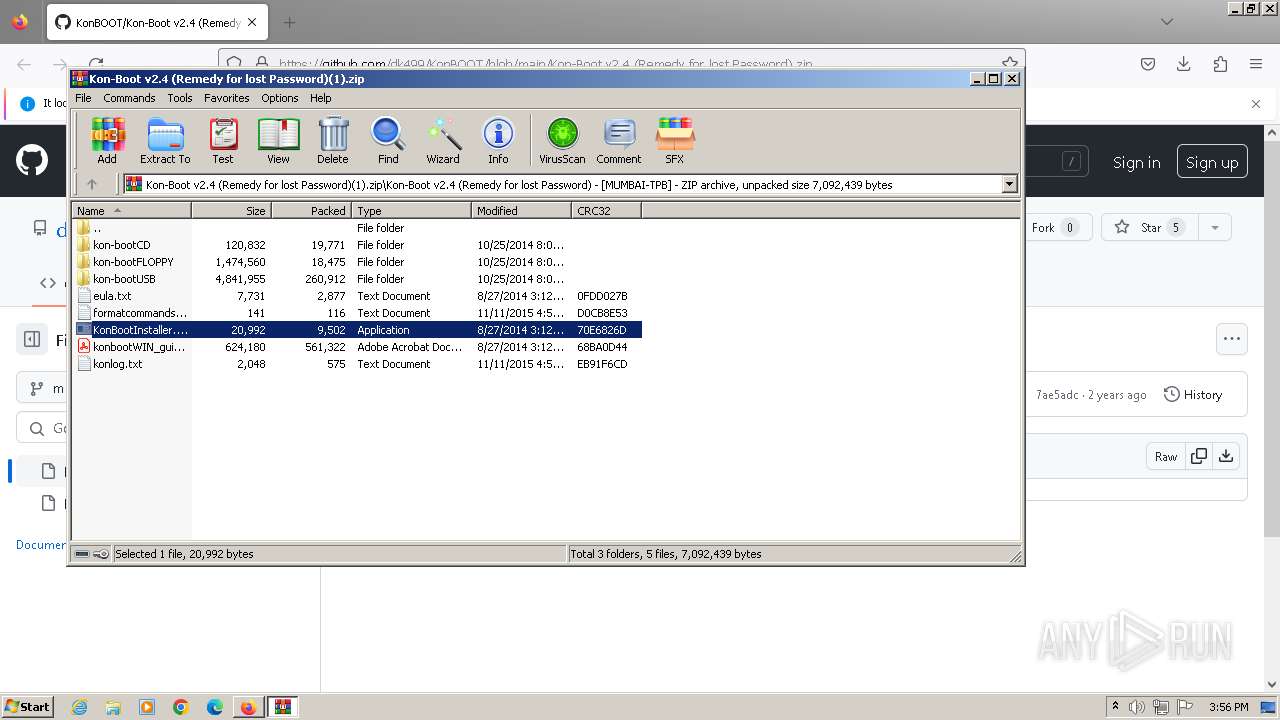Click the View toolbar icon
This screenshot has width=1280, height=720.
click(278, 140)
